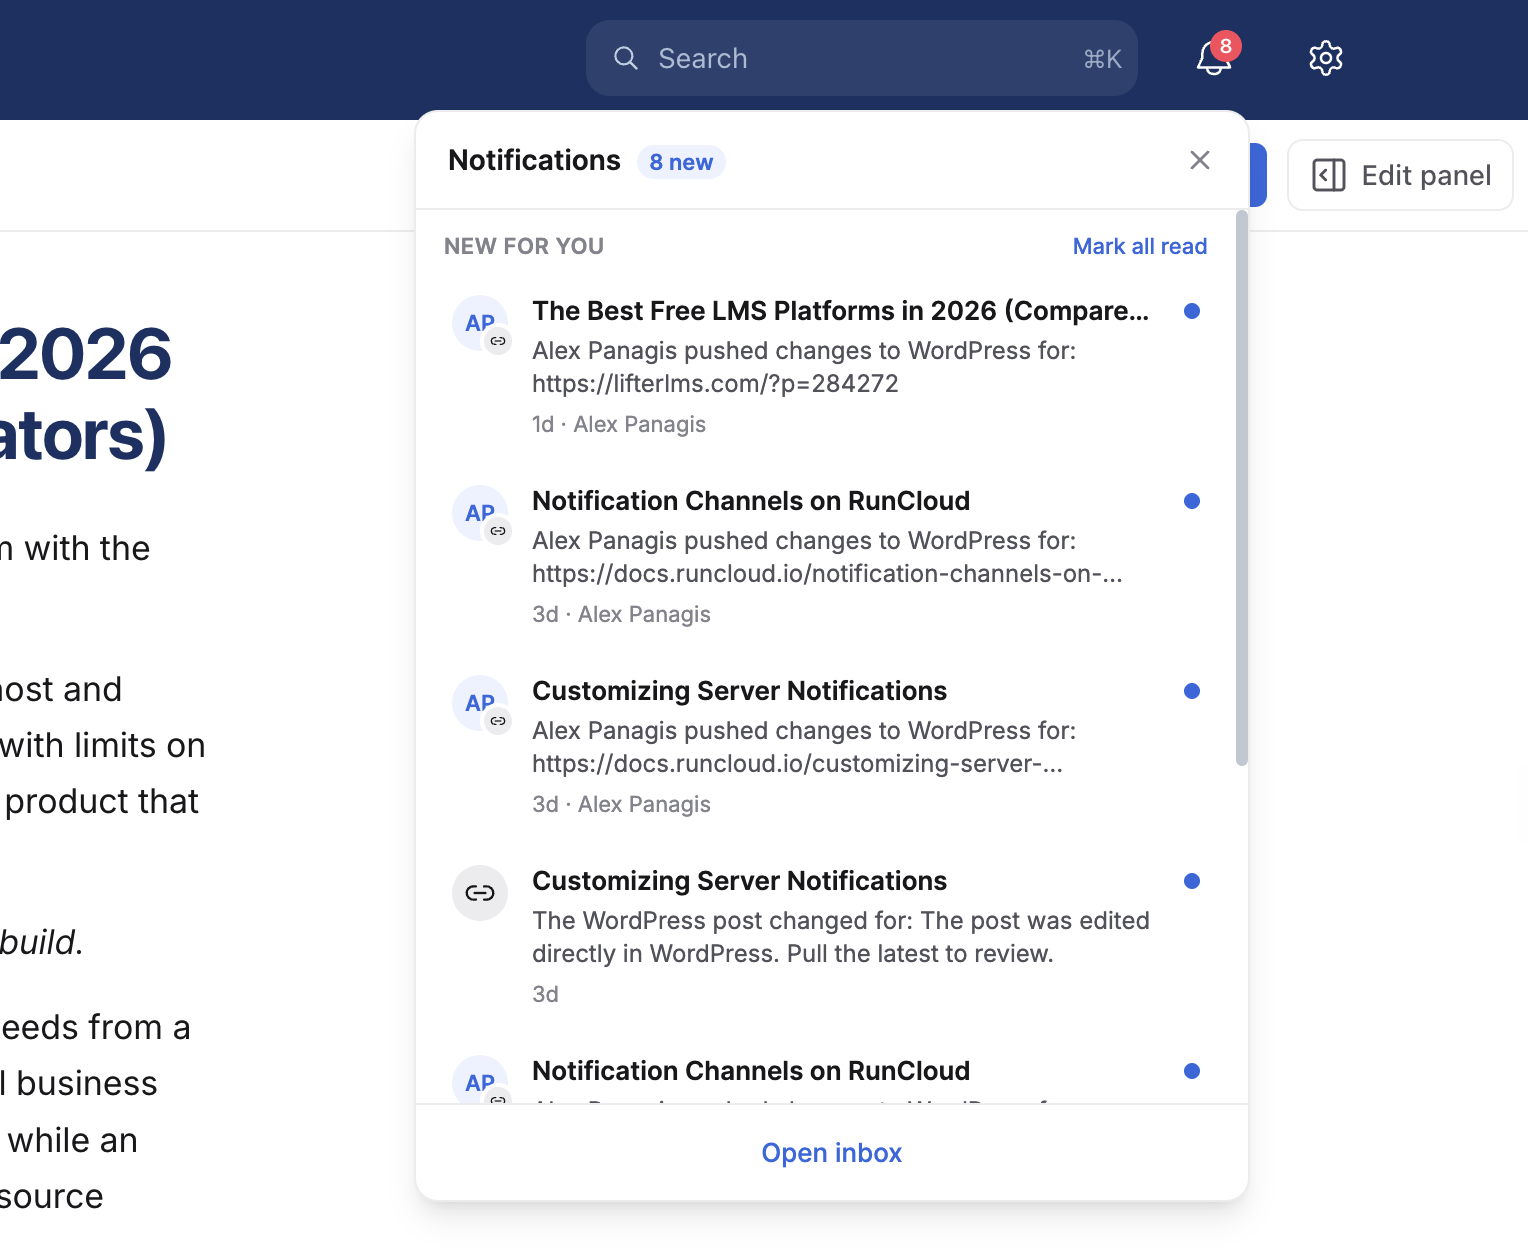This screenshot has width=1528, height=1254.
Task: Open The Best Free LMS Platforms notification
Action: [831, 367]
